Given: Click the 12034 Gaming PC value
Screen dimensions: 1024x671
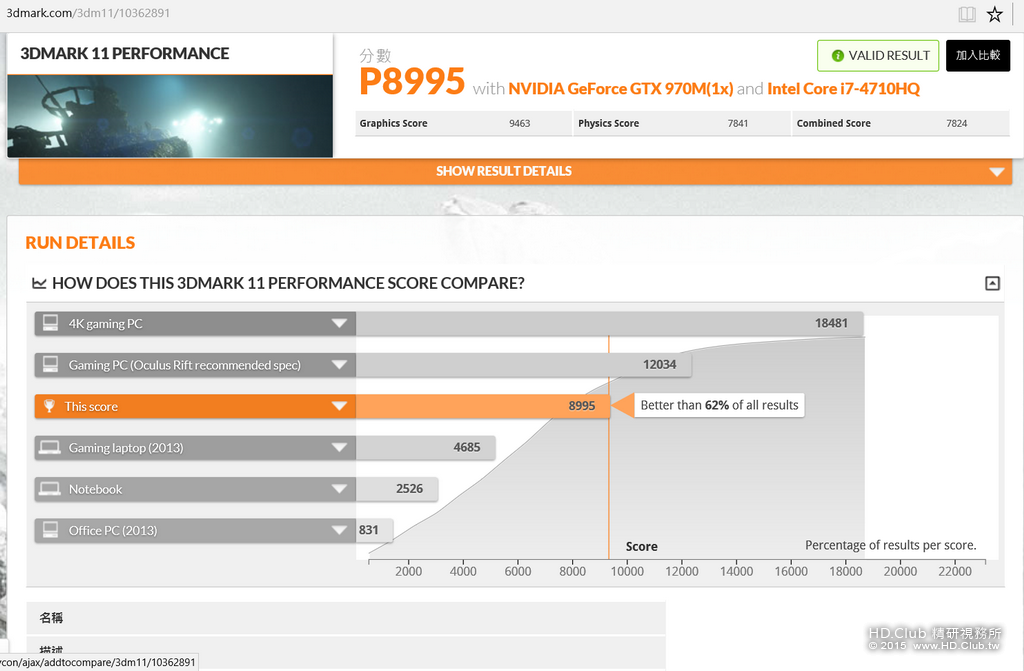Looking at the screenshot, I should (660, 365).
